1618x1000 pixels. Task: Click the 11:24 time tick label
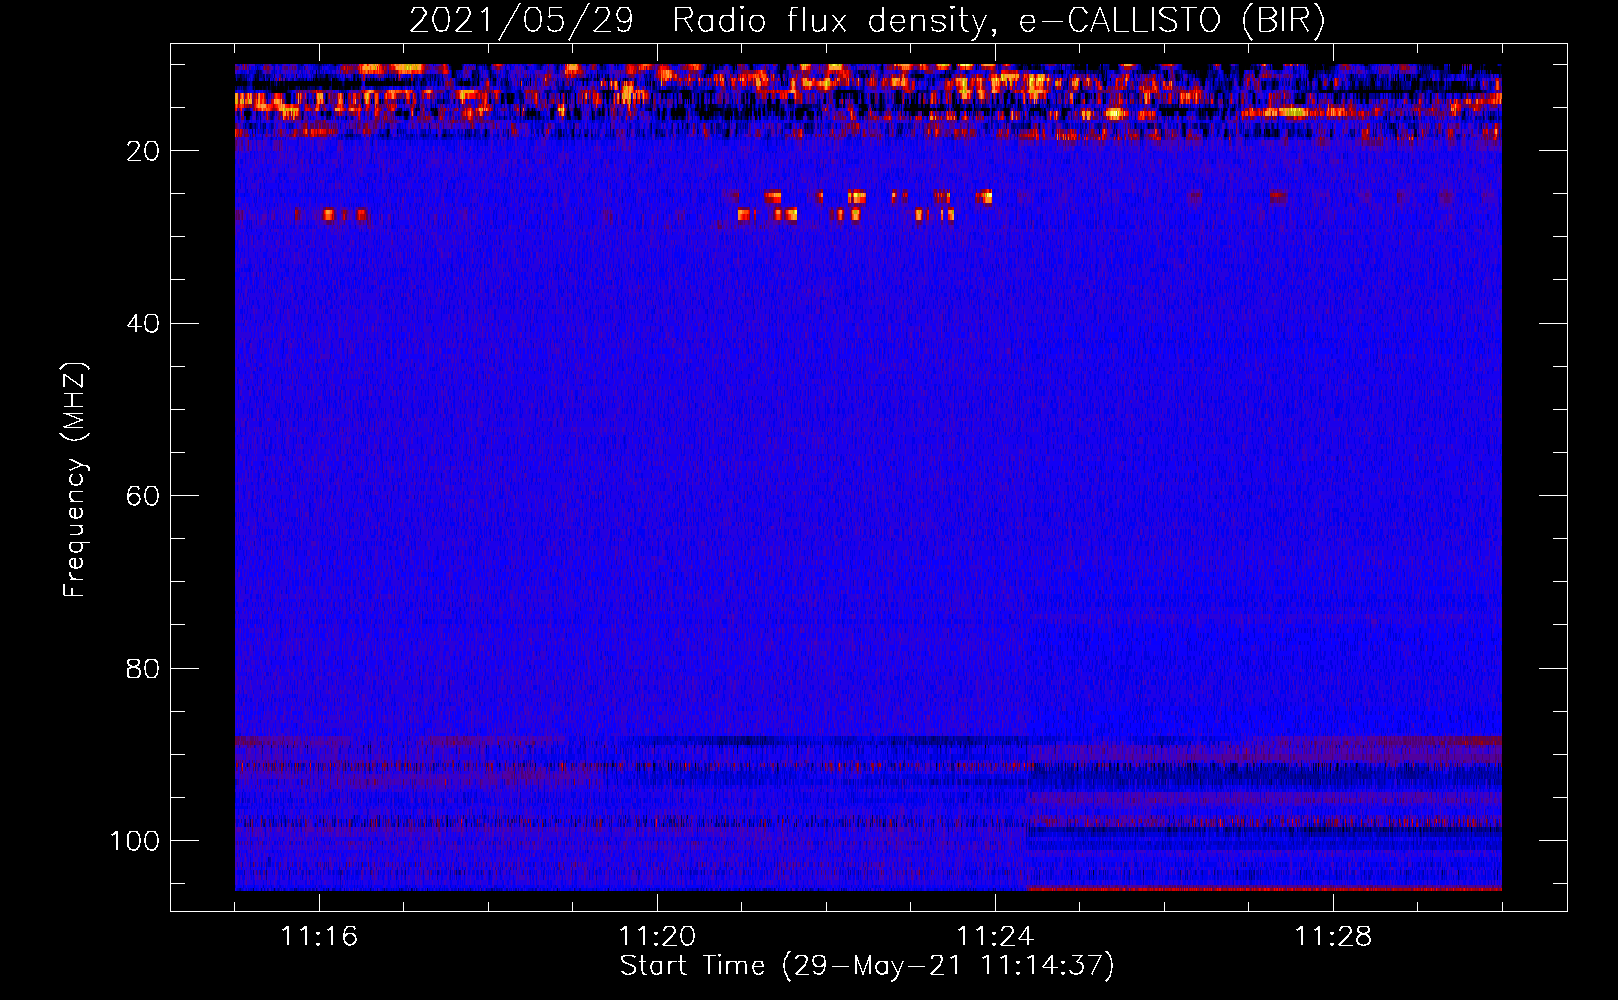click(995, 937)
